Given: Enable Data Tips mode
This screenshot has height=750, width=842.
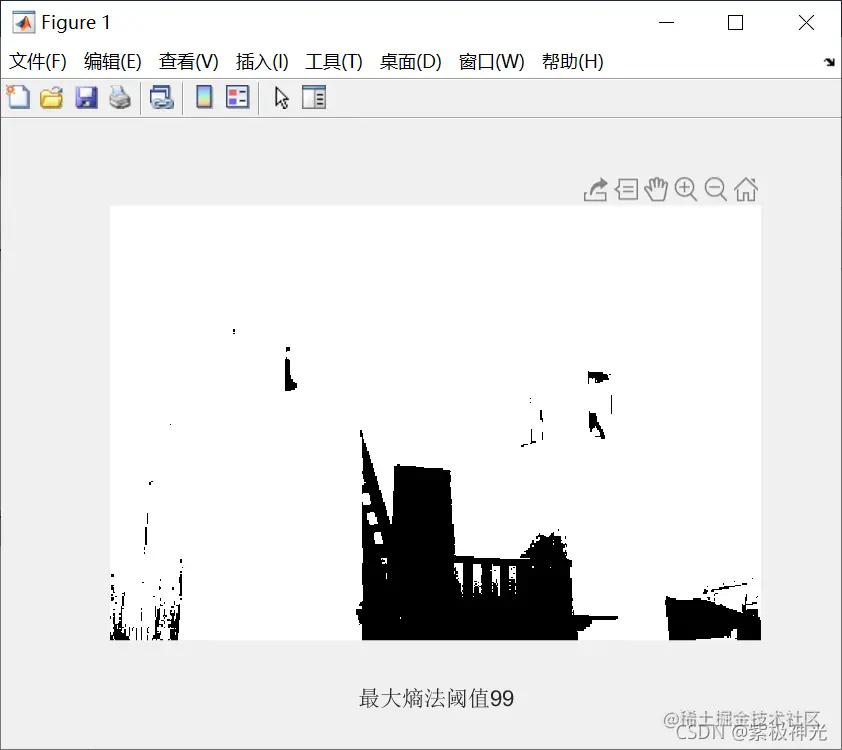Looking at the screenshot, I should pyautogui.click(x=627, y=190).
